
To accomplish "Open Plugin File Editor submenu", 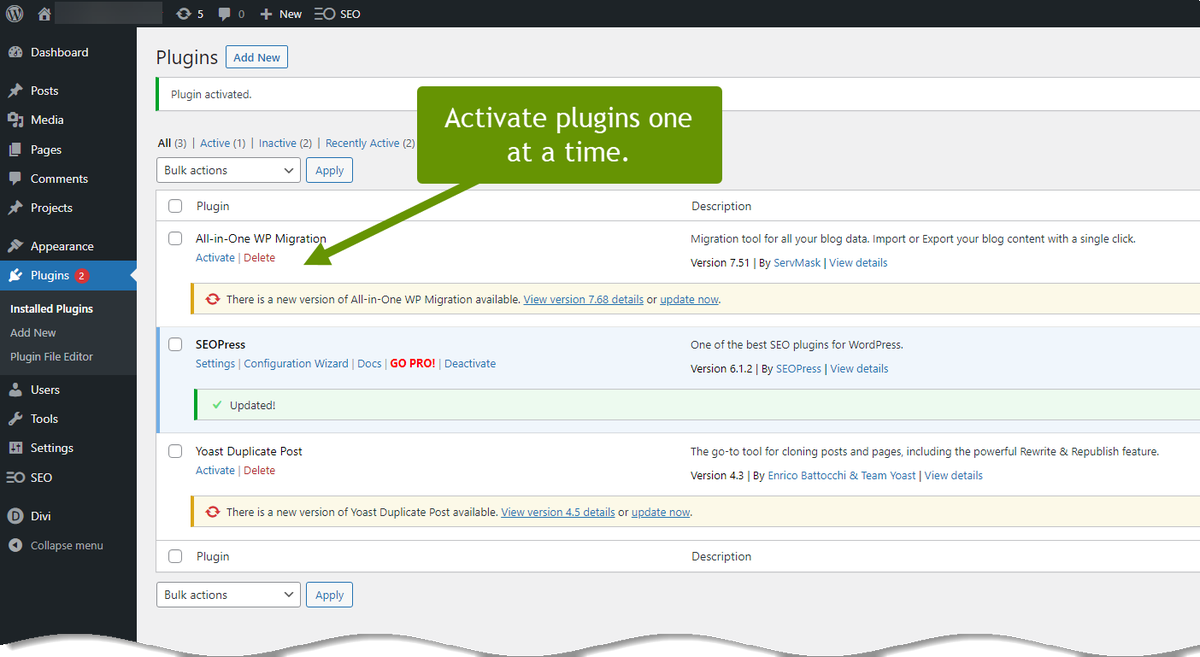I will pos(51,357).
